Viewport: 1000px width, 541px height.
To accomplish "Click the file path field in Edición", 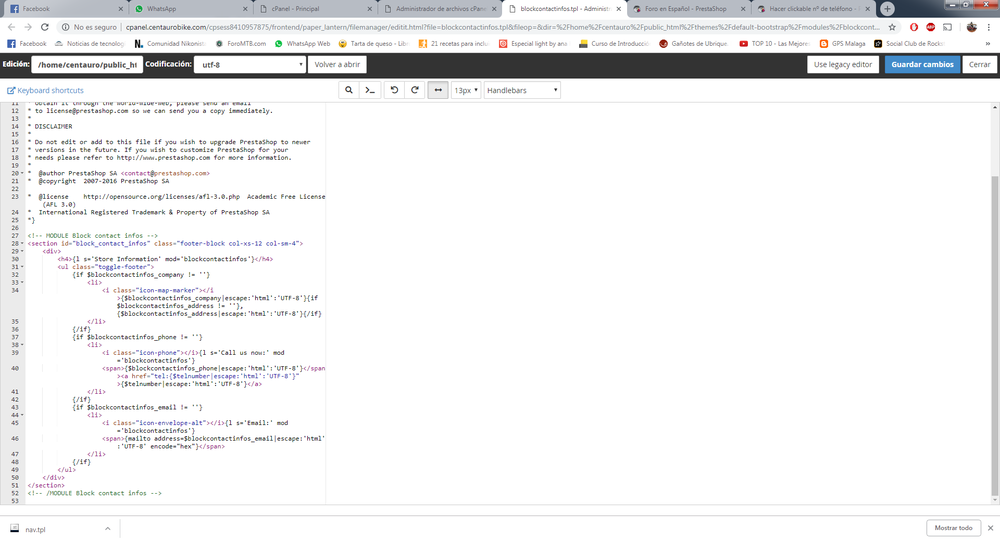I will (87, 64).
